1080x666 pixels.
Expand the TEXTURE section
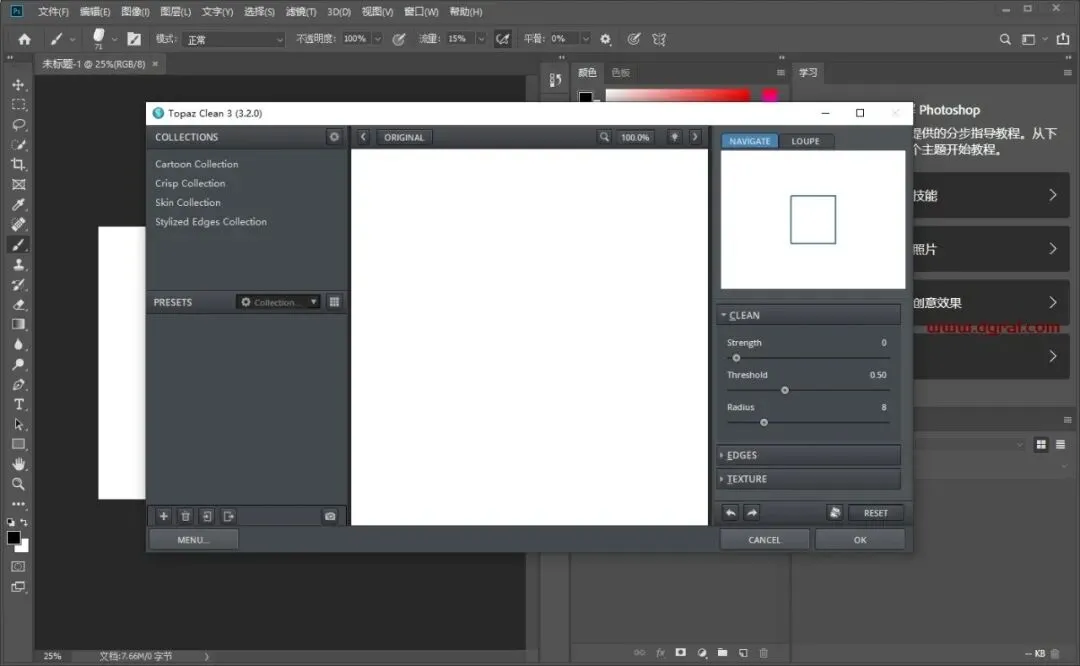coord(808,479)
